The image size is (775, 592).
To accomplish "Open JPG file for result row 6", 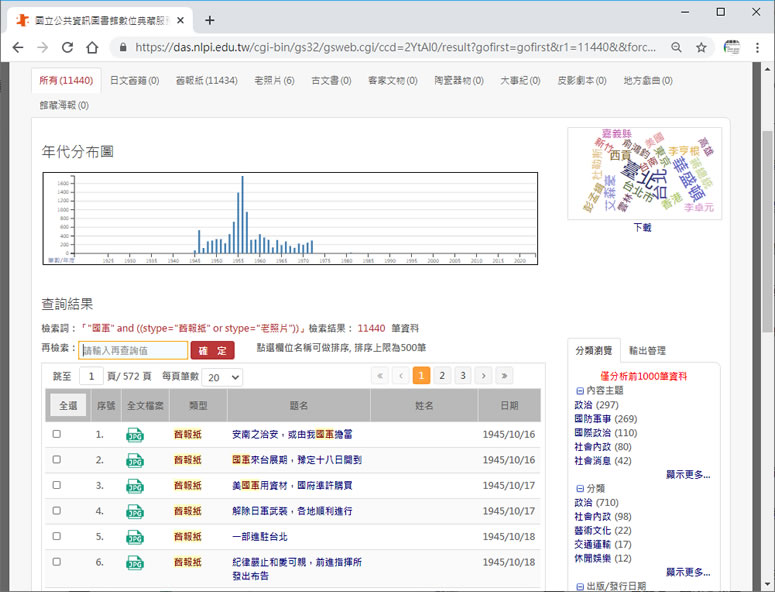I will [135, 562].
